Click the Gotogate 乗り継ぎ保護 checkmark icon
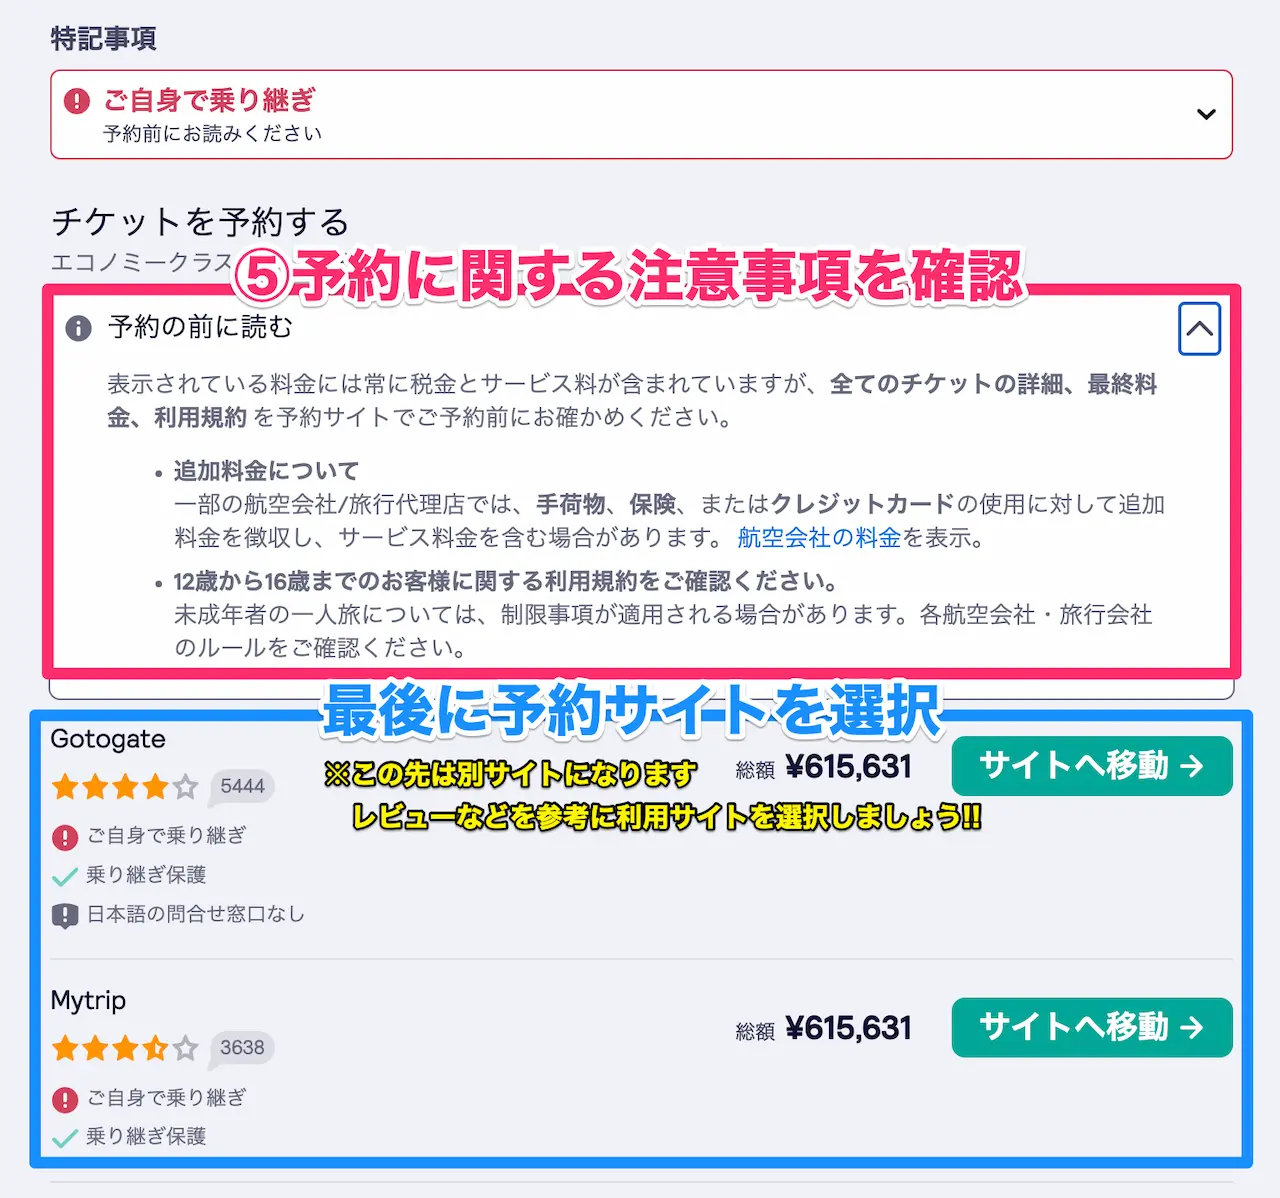1280x1198 pixels. tap(65, 877)
